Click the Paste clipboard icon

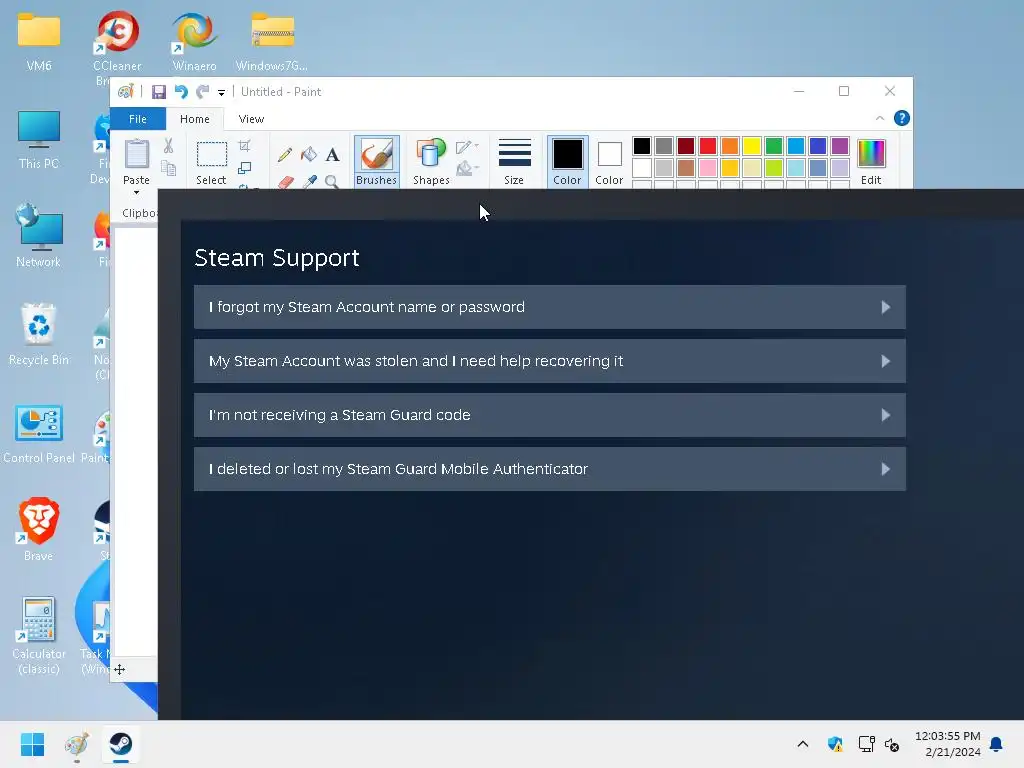(136, 154)
